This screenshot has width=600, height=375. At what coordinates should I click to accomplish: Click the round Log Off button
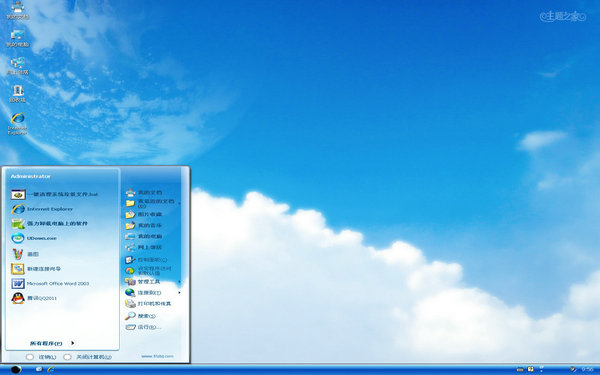click(x=30, y=357)
